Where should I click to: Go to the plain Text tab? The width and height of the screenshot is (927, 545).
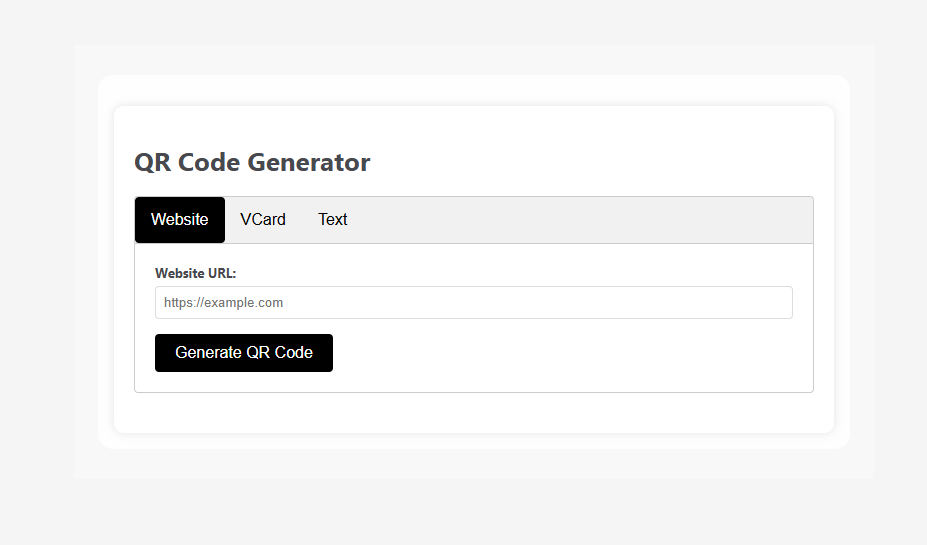tap(333, 220)
